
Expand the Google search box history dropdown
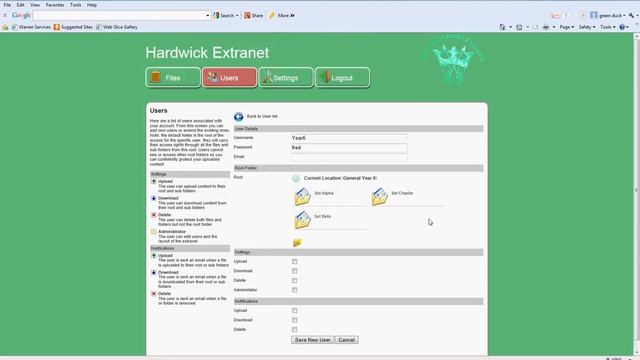click(208, 16)
